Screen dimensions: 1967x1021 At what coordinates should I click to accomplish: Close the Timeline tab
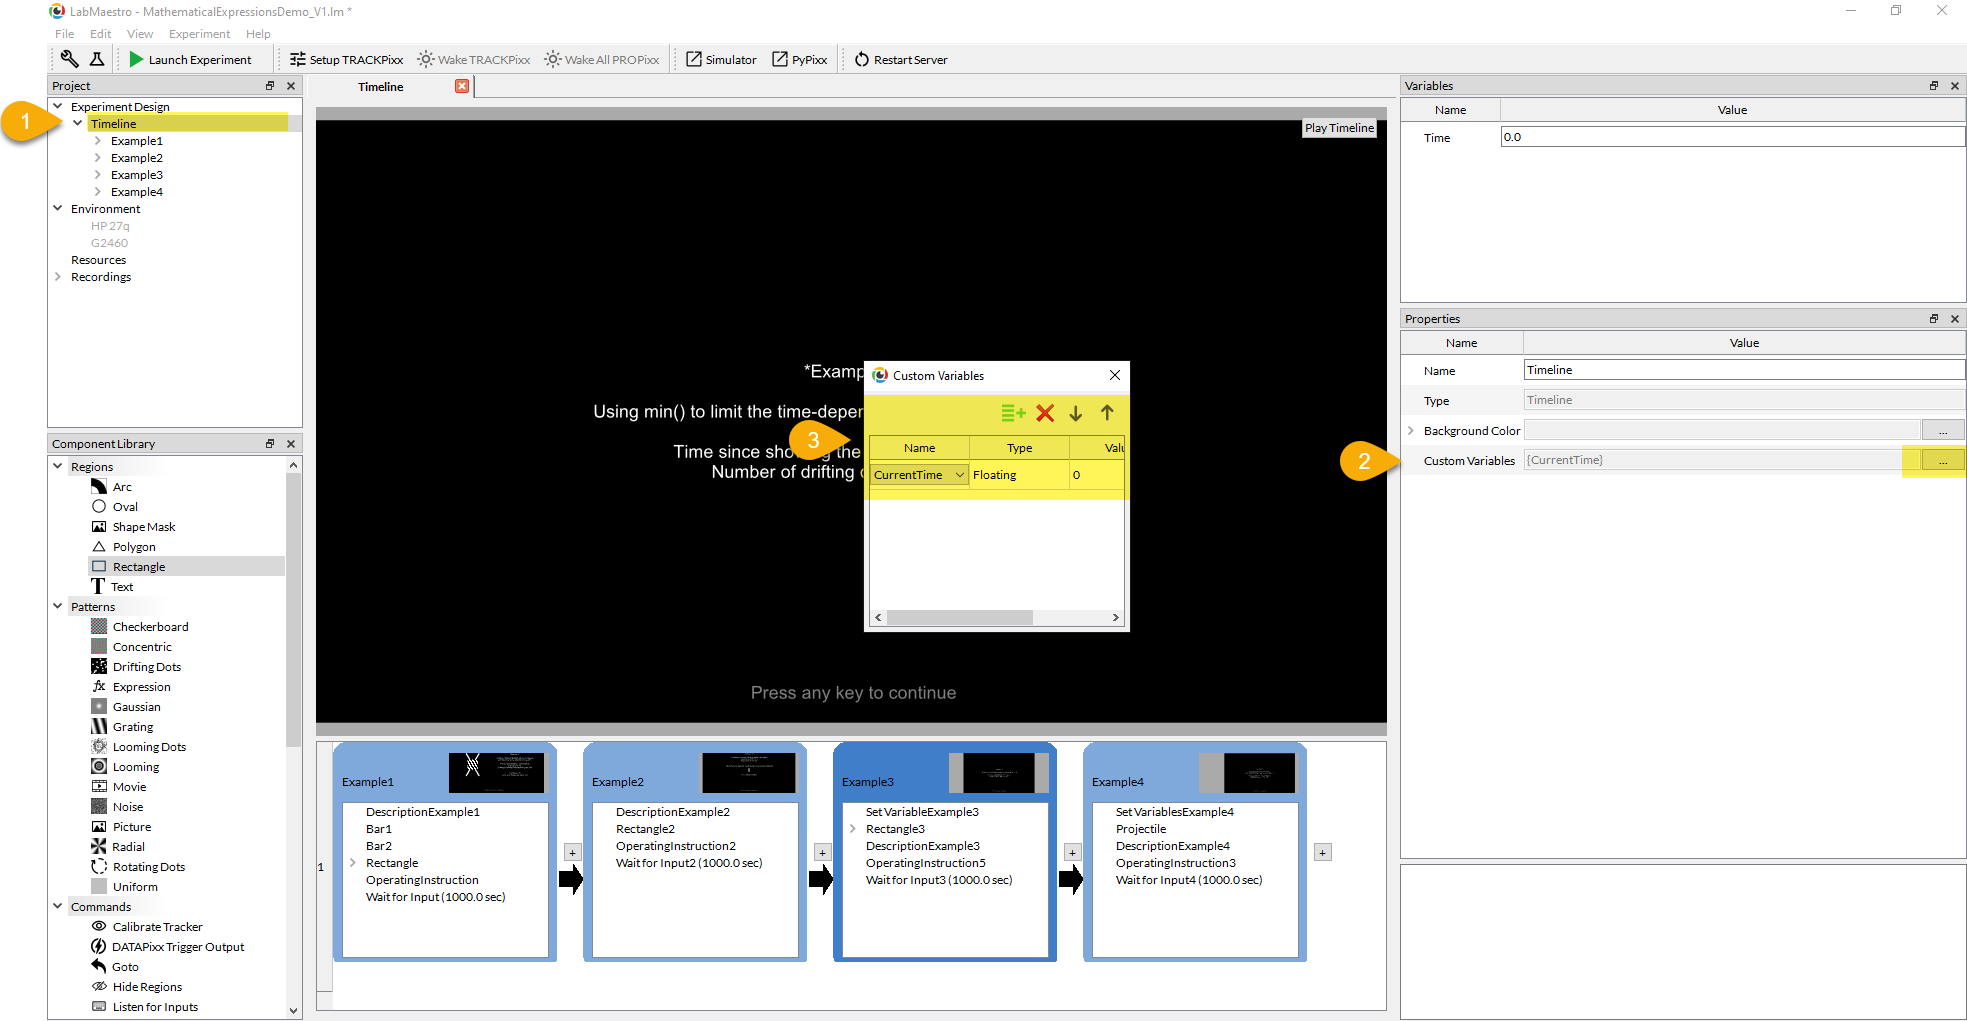click(462, 86)
